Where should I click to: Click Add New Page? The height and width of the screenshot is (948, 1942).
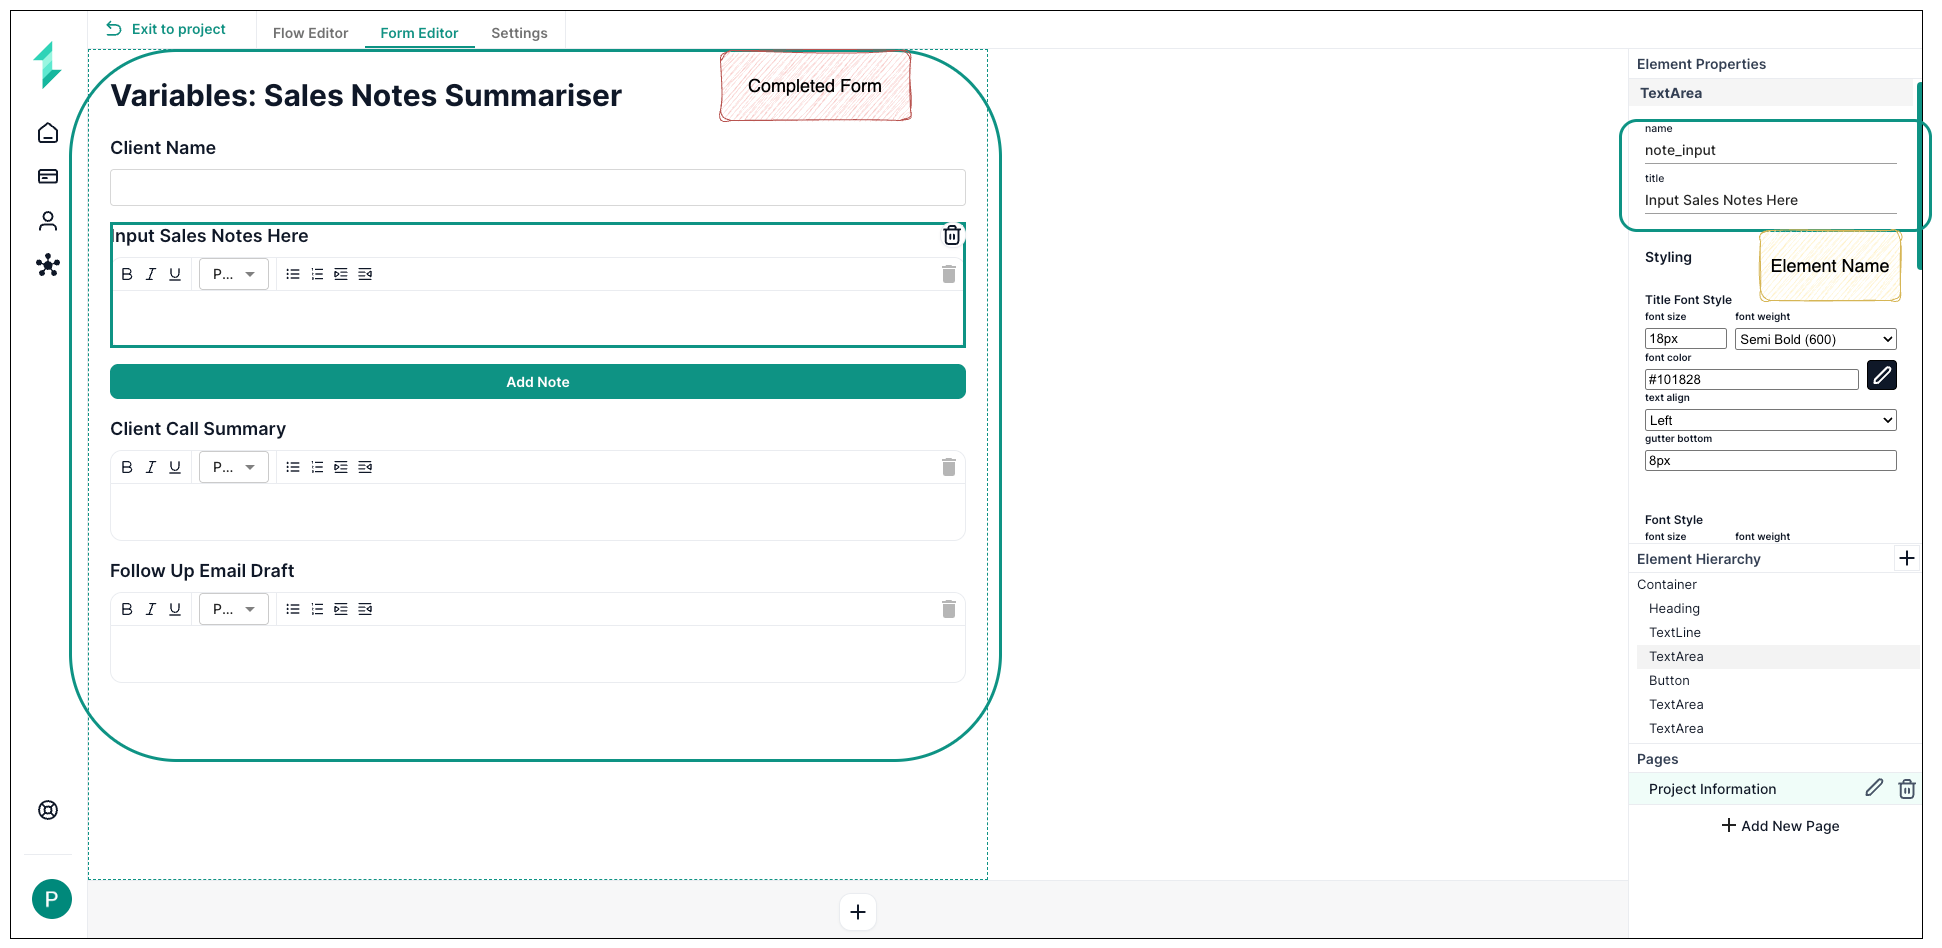click(x=1780, y=826)
